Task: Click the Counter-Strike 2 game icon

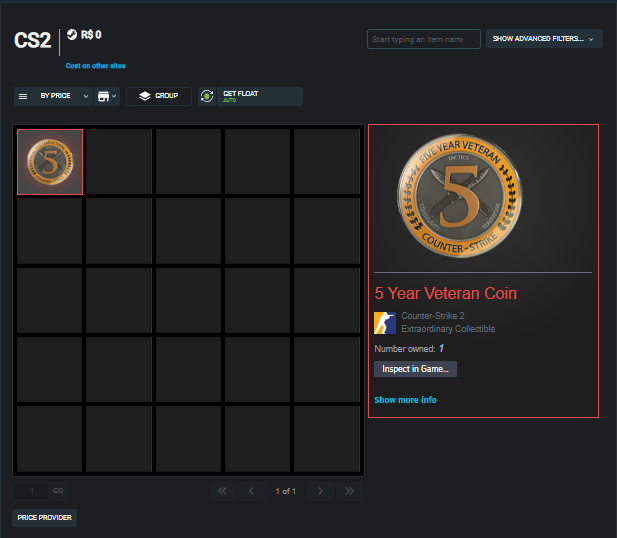Action: [385, 323]
